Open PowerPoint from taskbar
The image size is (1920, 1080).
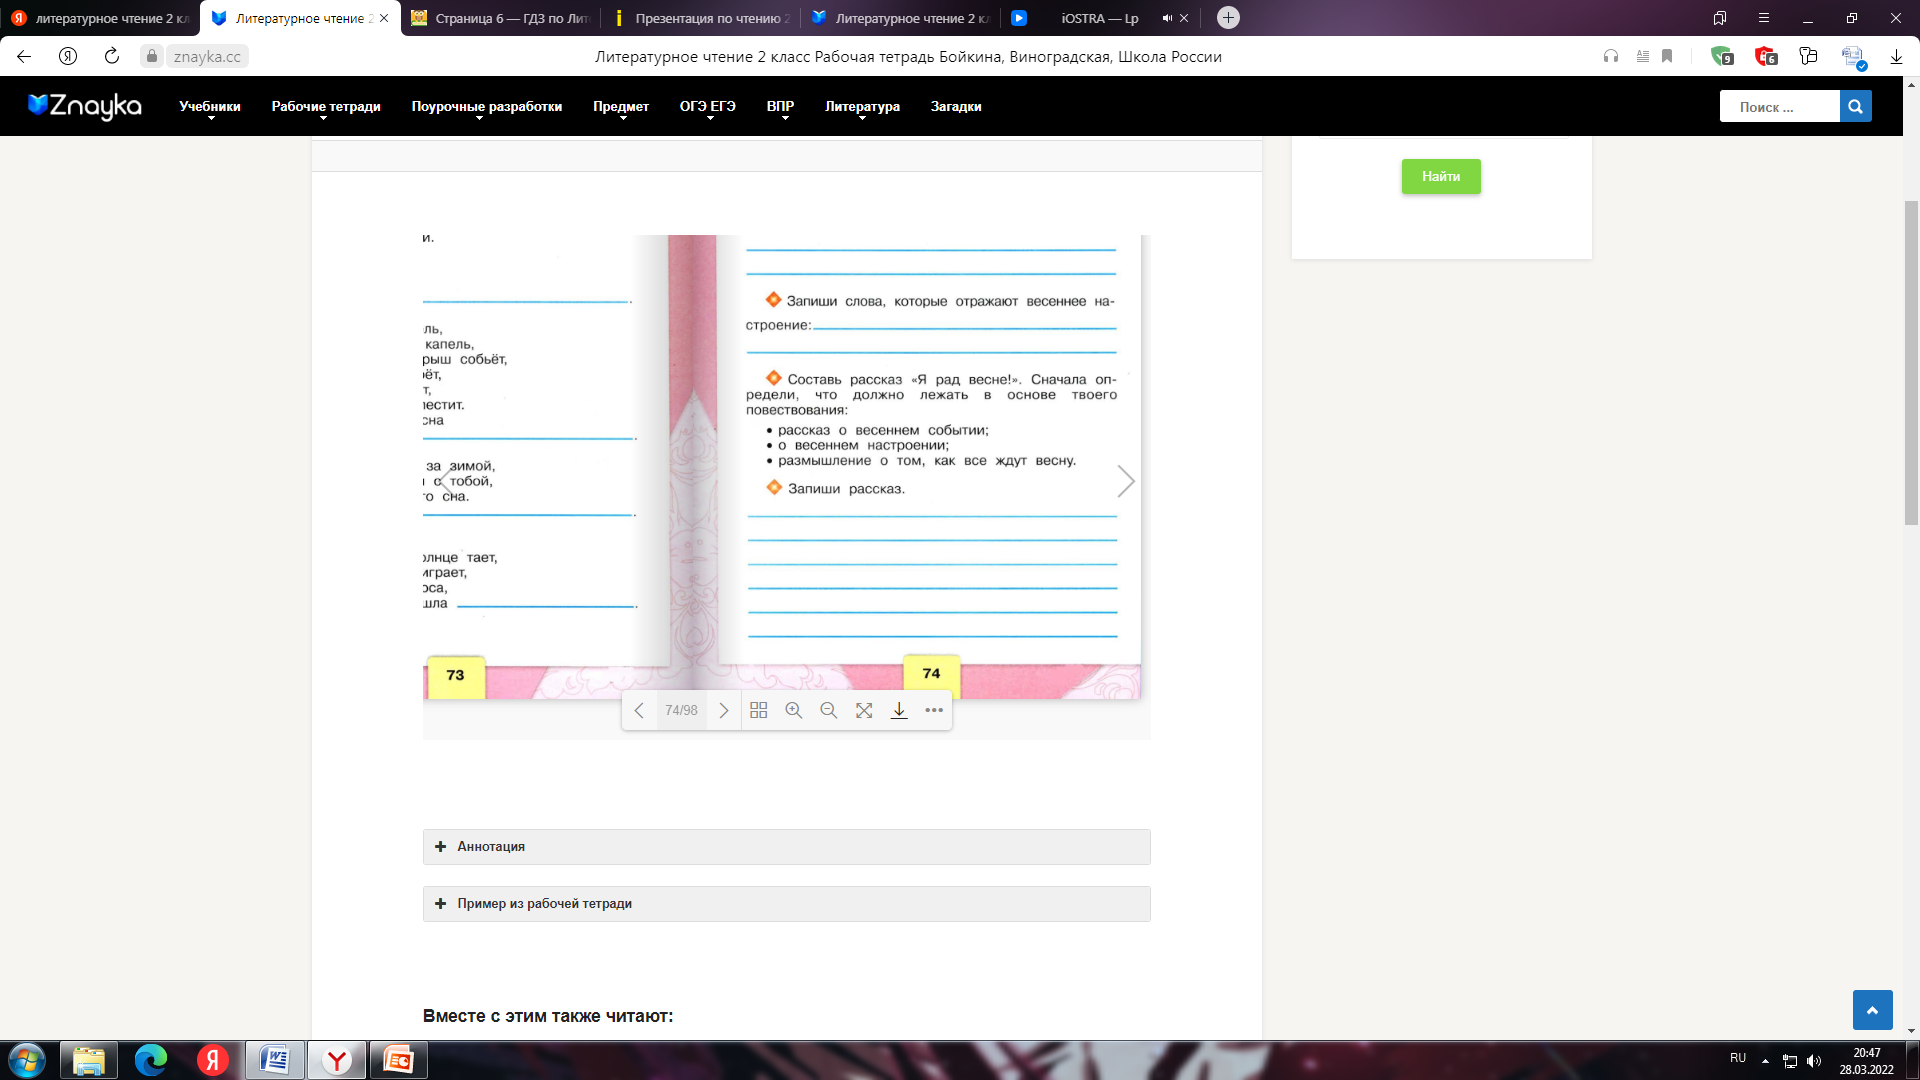pos(399,1059)
